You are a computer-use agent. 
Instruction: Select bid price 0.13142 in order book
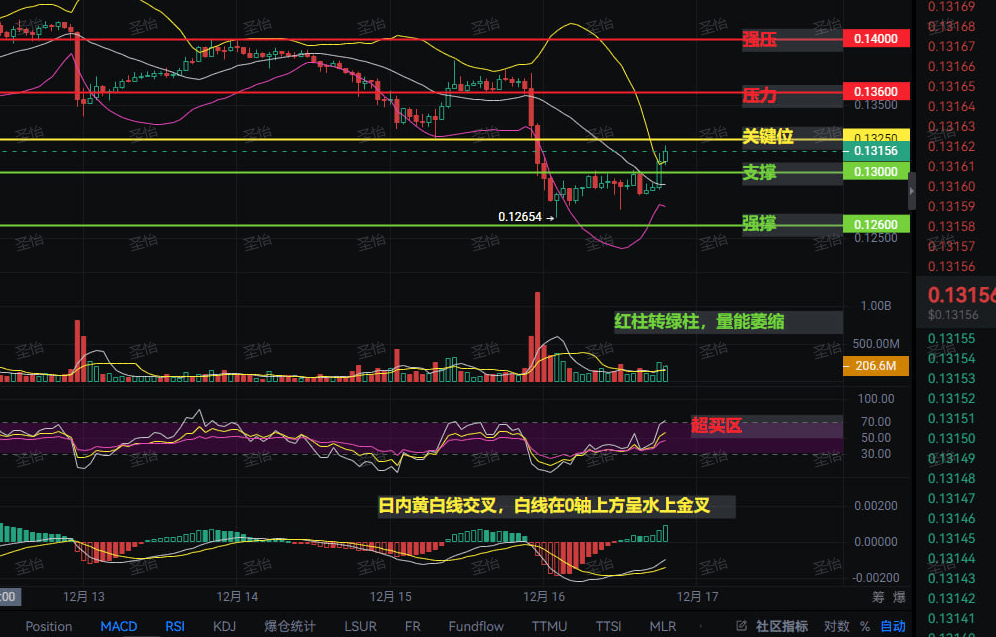pyautogui.click(x=952, y=599)
